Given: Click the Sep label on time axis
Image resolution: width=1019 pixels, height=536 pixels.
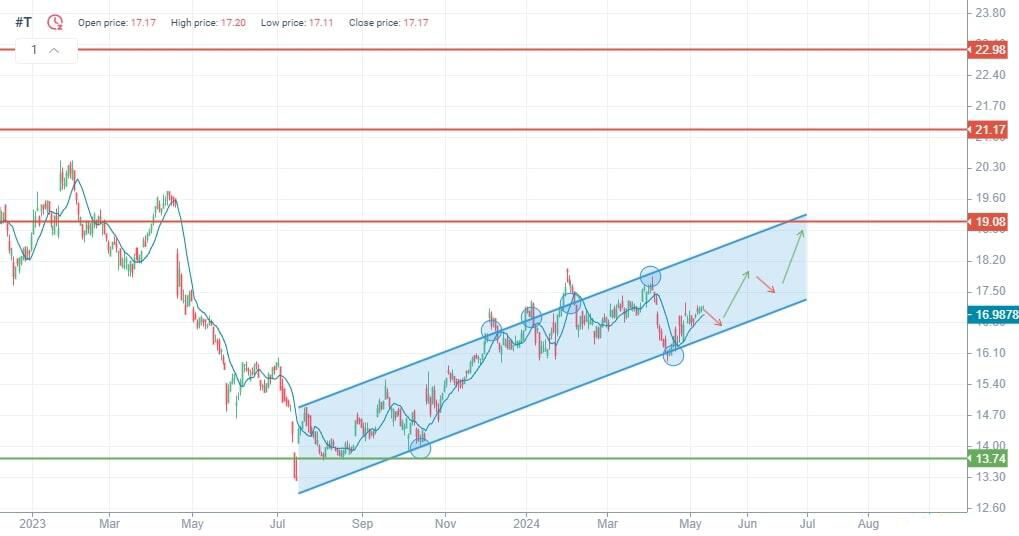Looking at the screenshot, I should 363,523.
